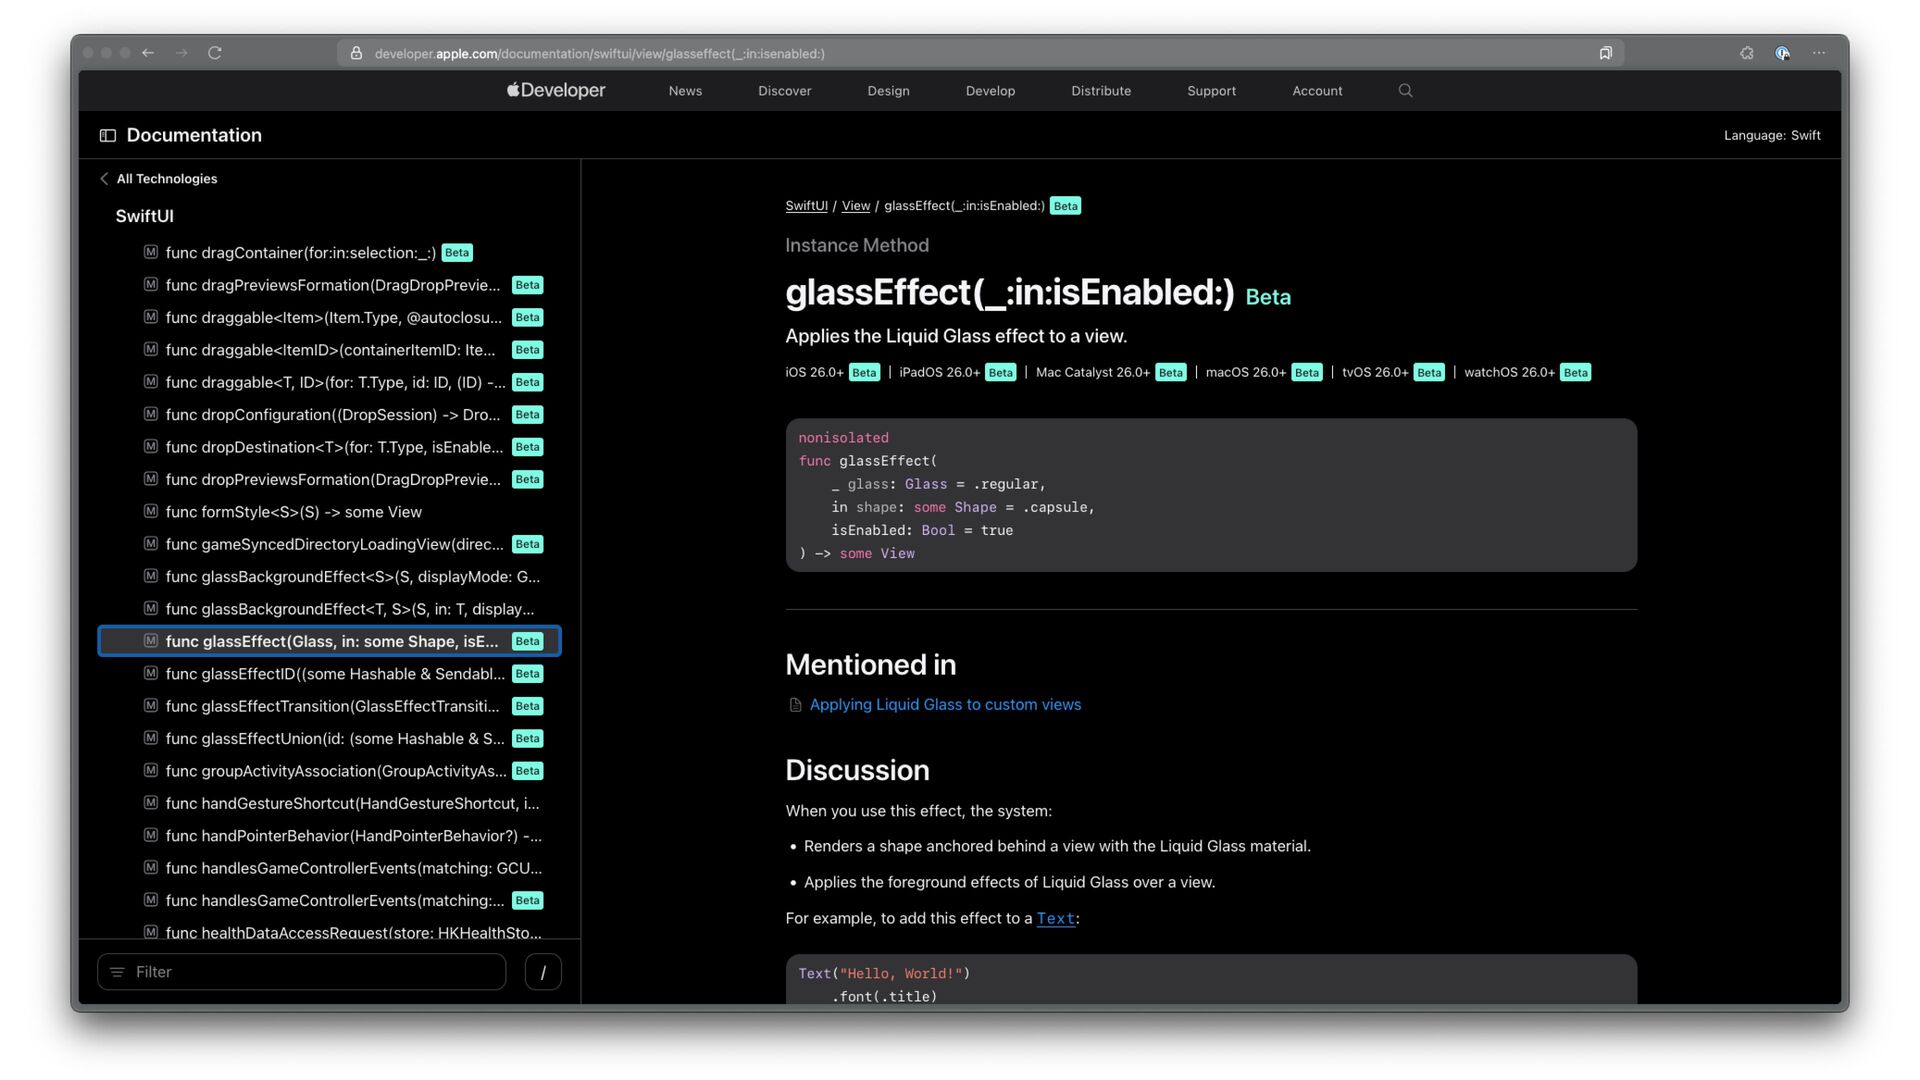This screenshot has height=1080, width=1920.
Task: Select func glassEffectUnion row
Action: (329, 738)
